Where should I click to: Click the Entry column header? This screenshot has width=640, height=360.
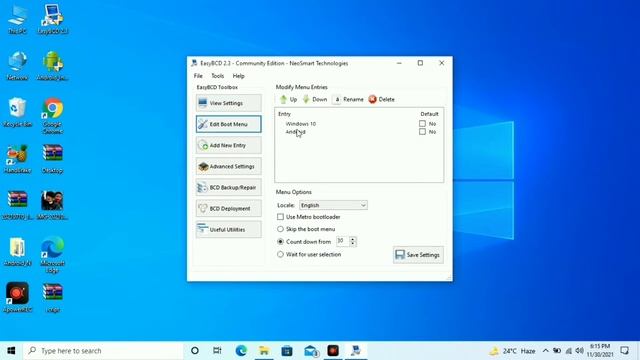click(x=284, y=114)
